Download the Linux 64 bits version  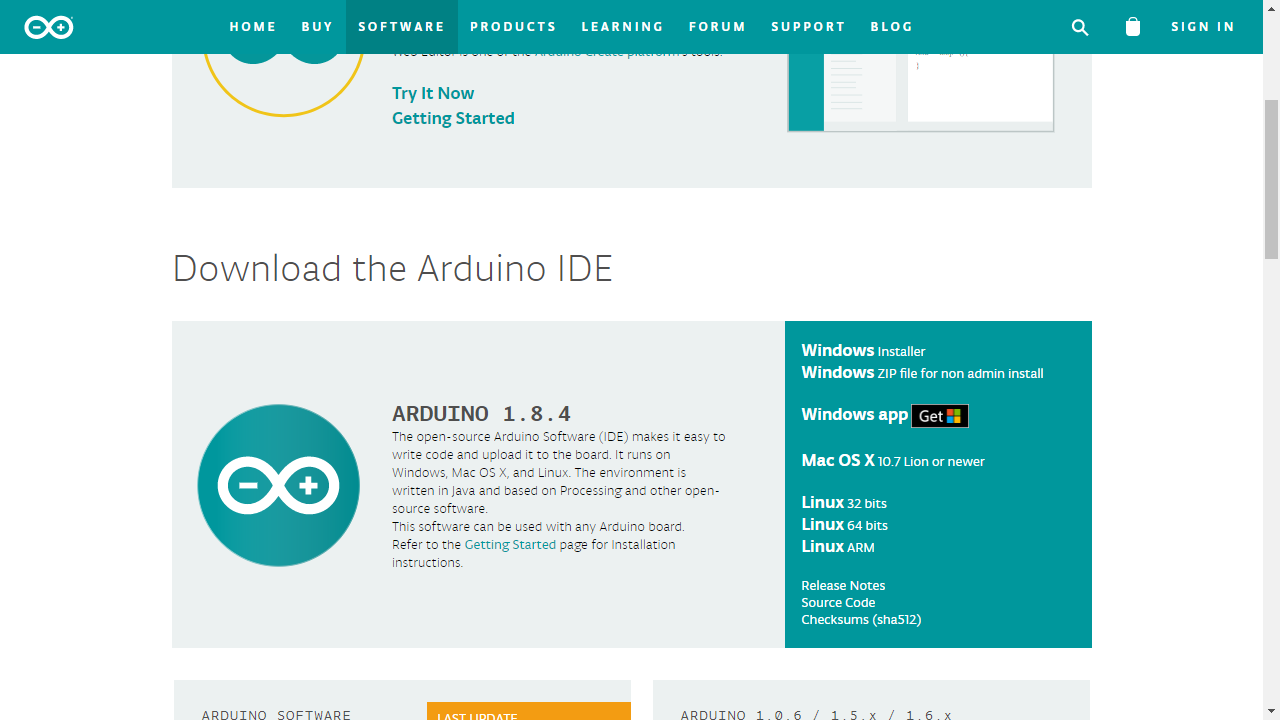(x=844, y=524)
